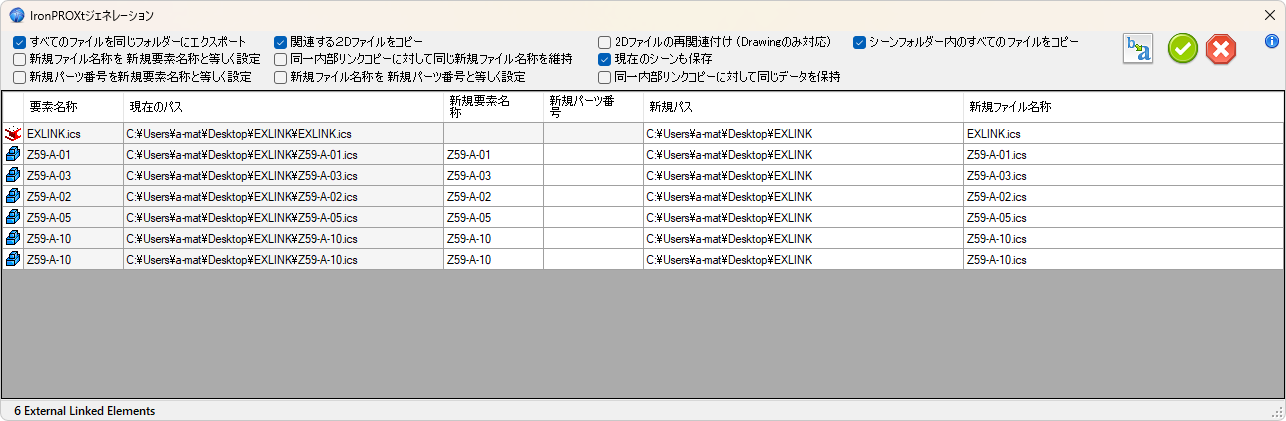Click new file name Z59-A-02.ics
This screenshot has width=1286, height=421.
click(x=1123, y=196)
